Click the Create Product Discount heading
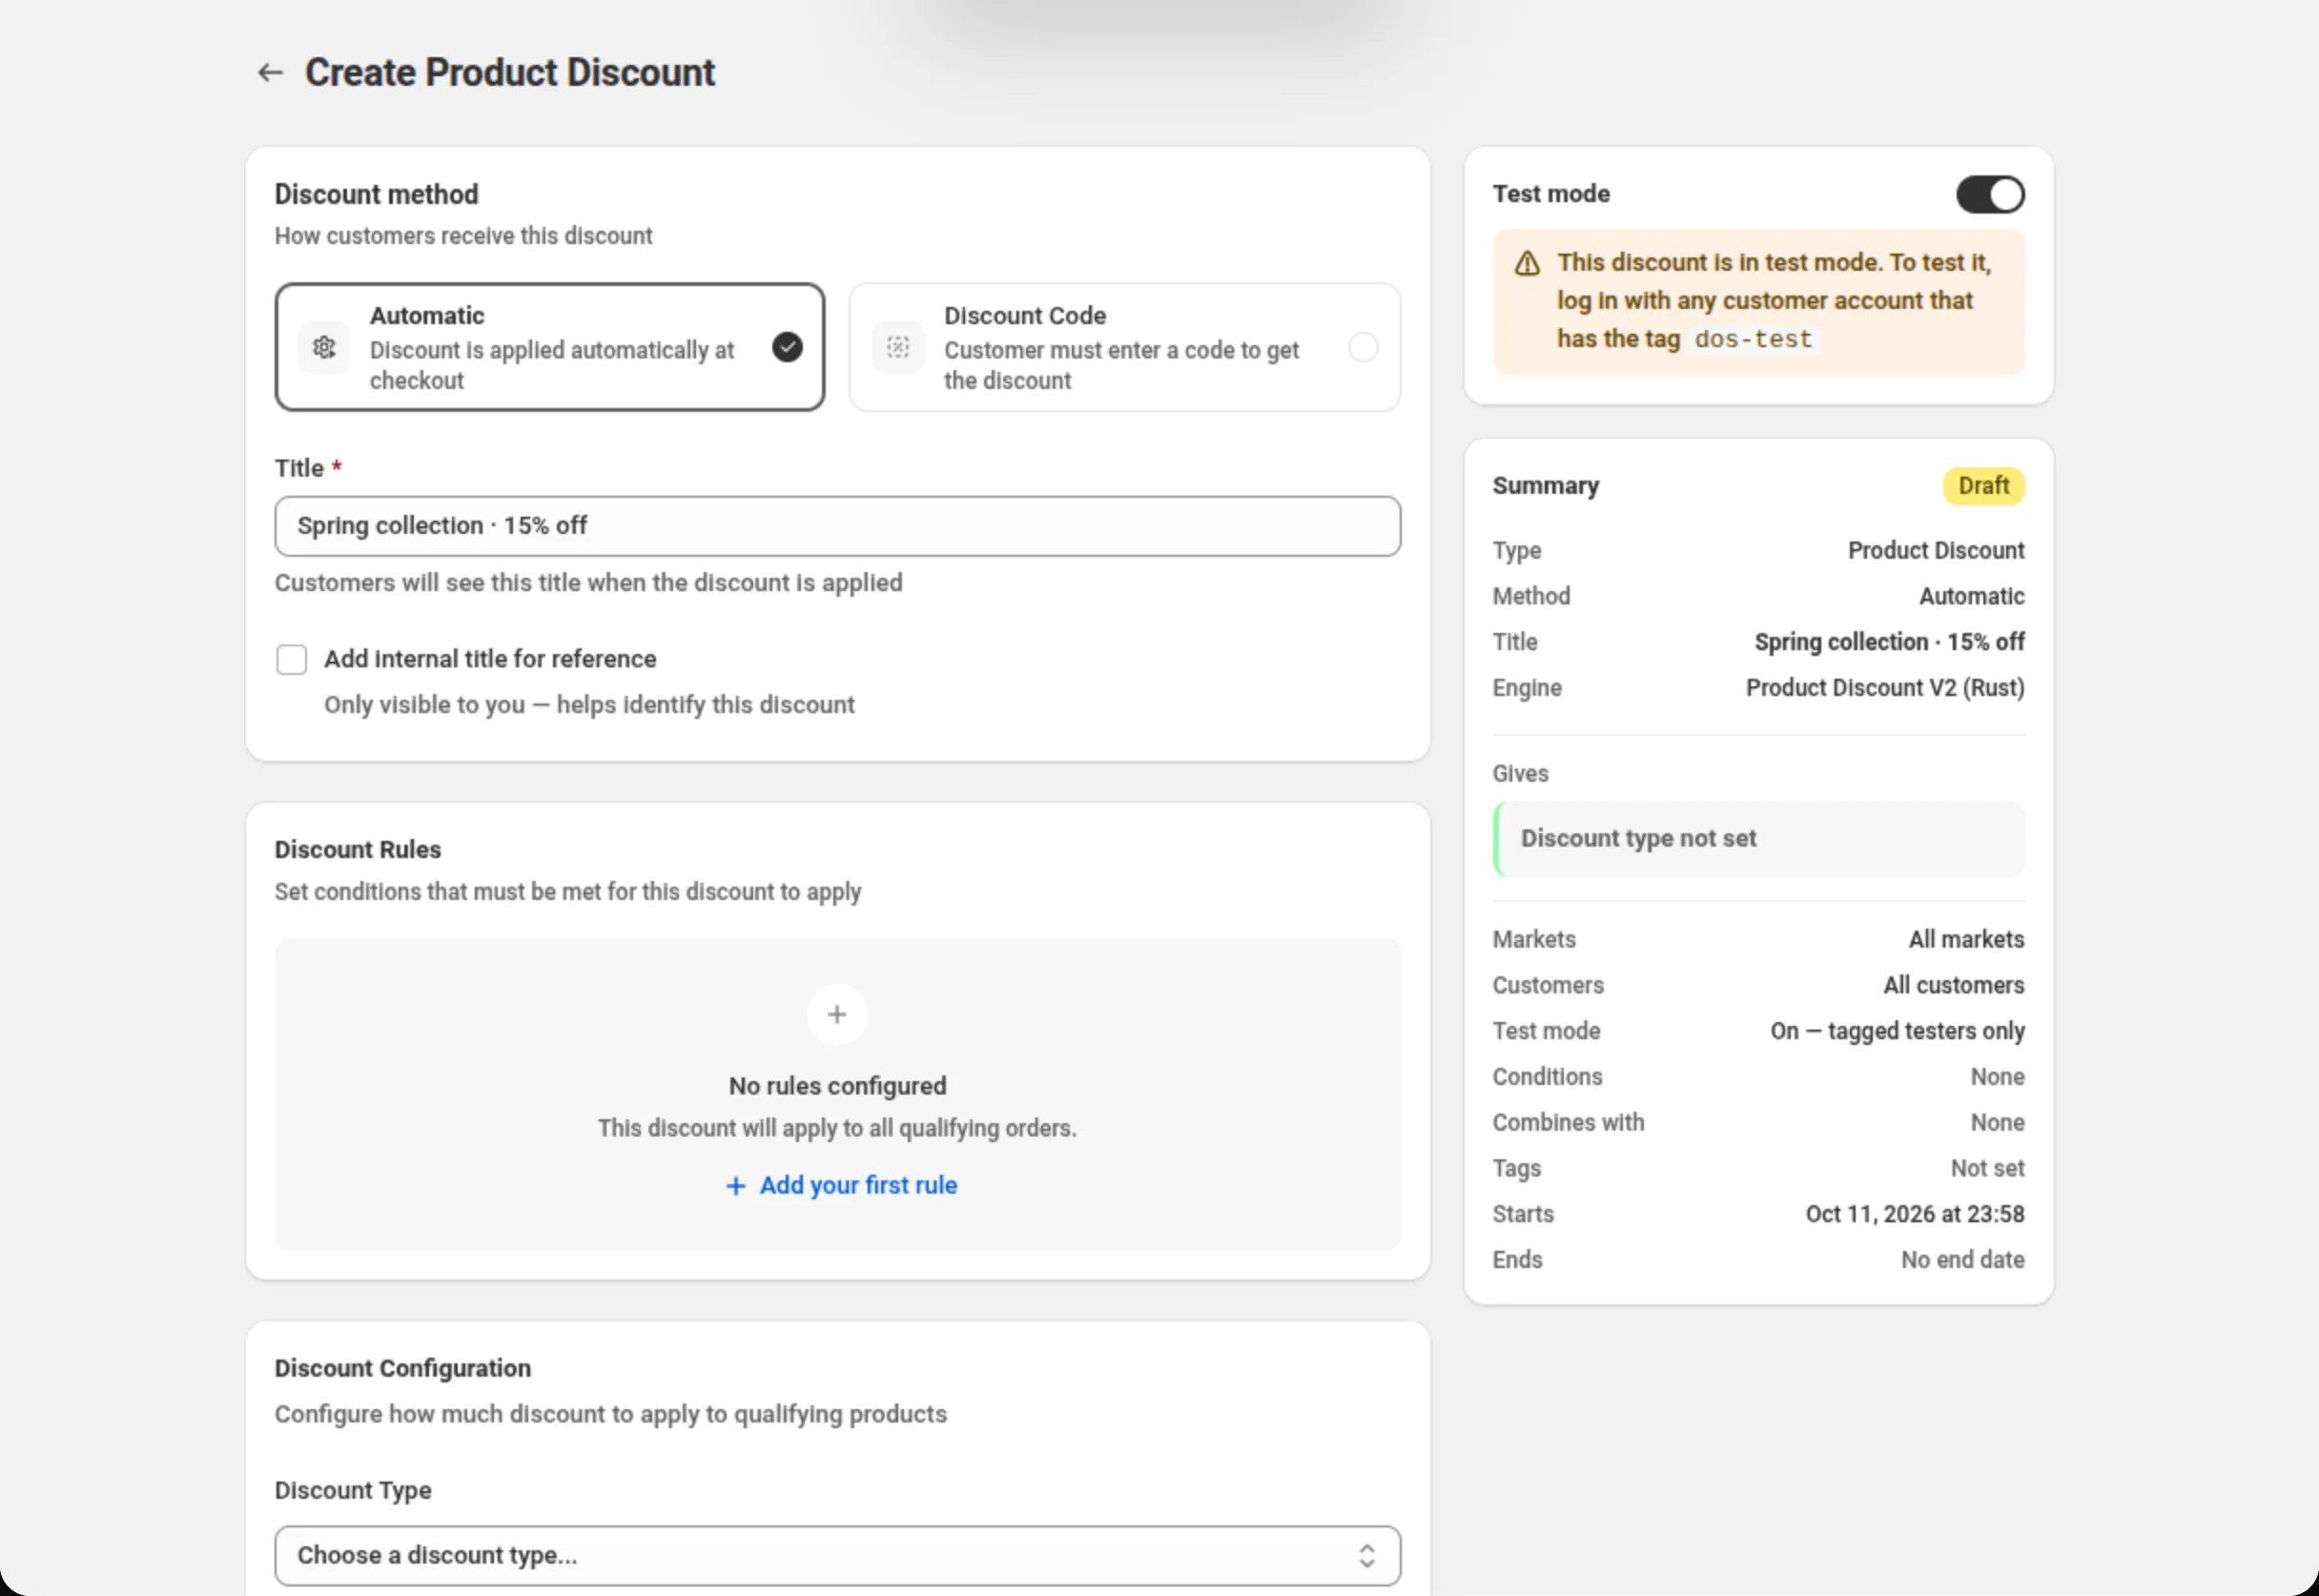 510,73
